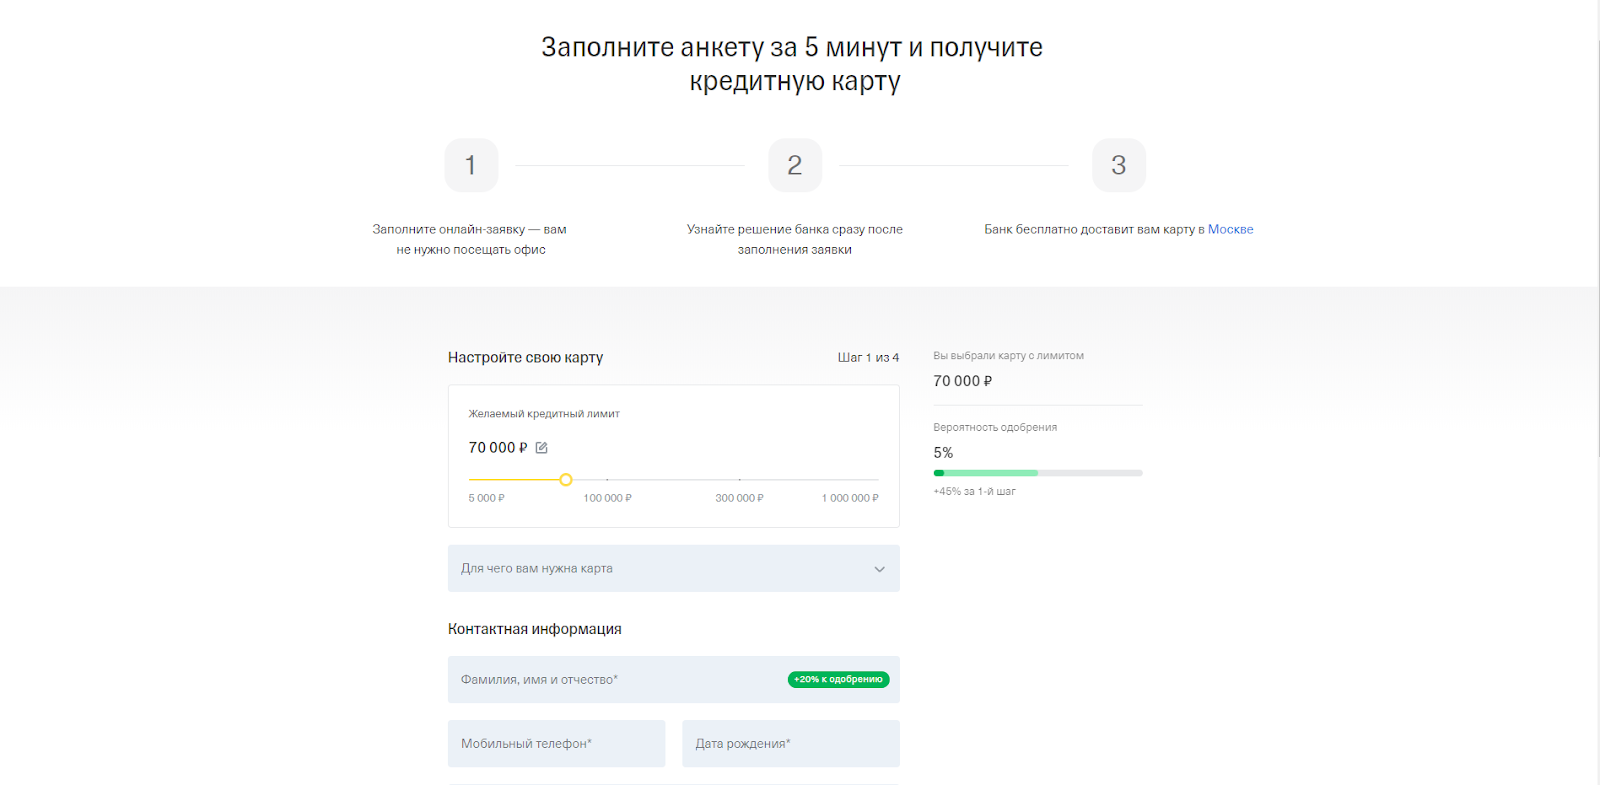1600x785 pixels.
Task: Set the slider to the 5 000 ₽ mark
Action: click(x=470, y=480)
